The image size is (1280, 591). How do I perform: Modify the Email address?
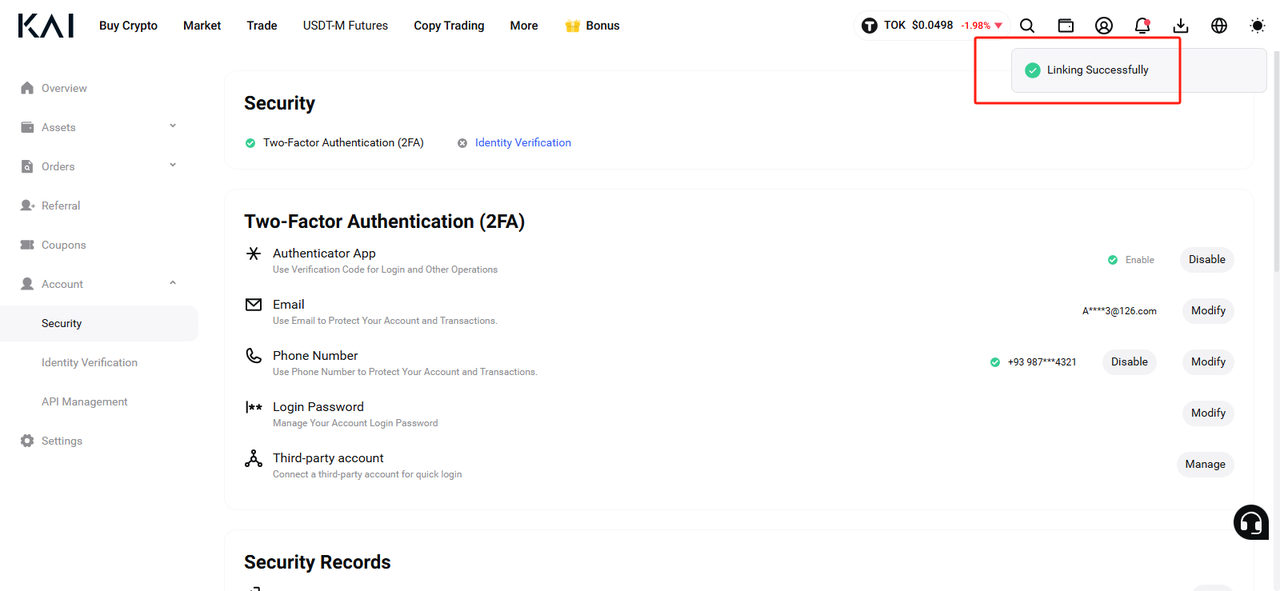(1208, 311)
